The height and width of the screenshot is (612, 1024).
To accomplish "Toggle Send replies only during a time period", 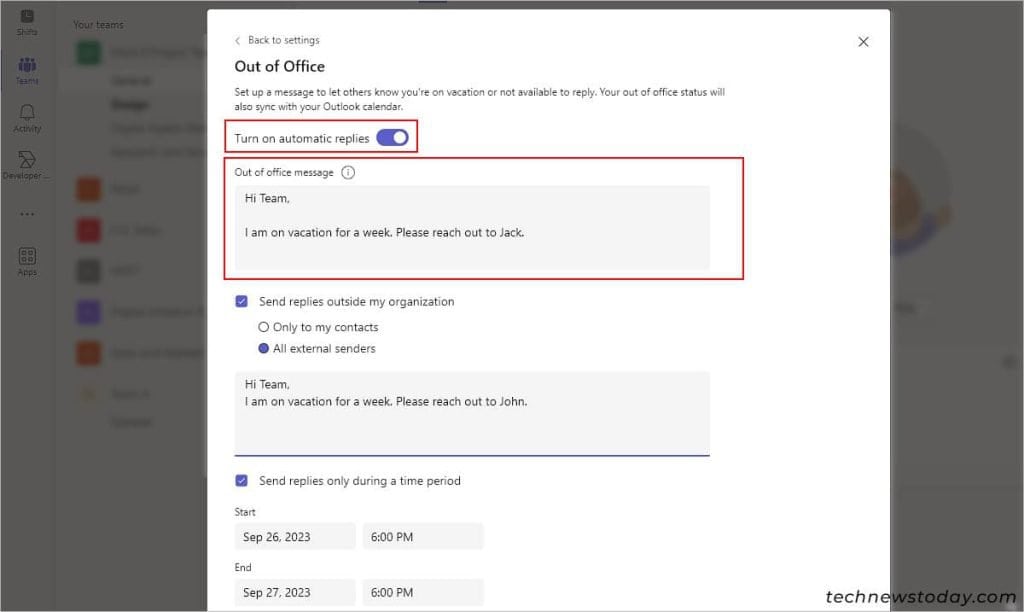I will point(242,480).
